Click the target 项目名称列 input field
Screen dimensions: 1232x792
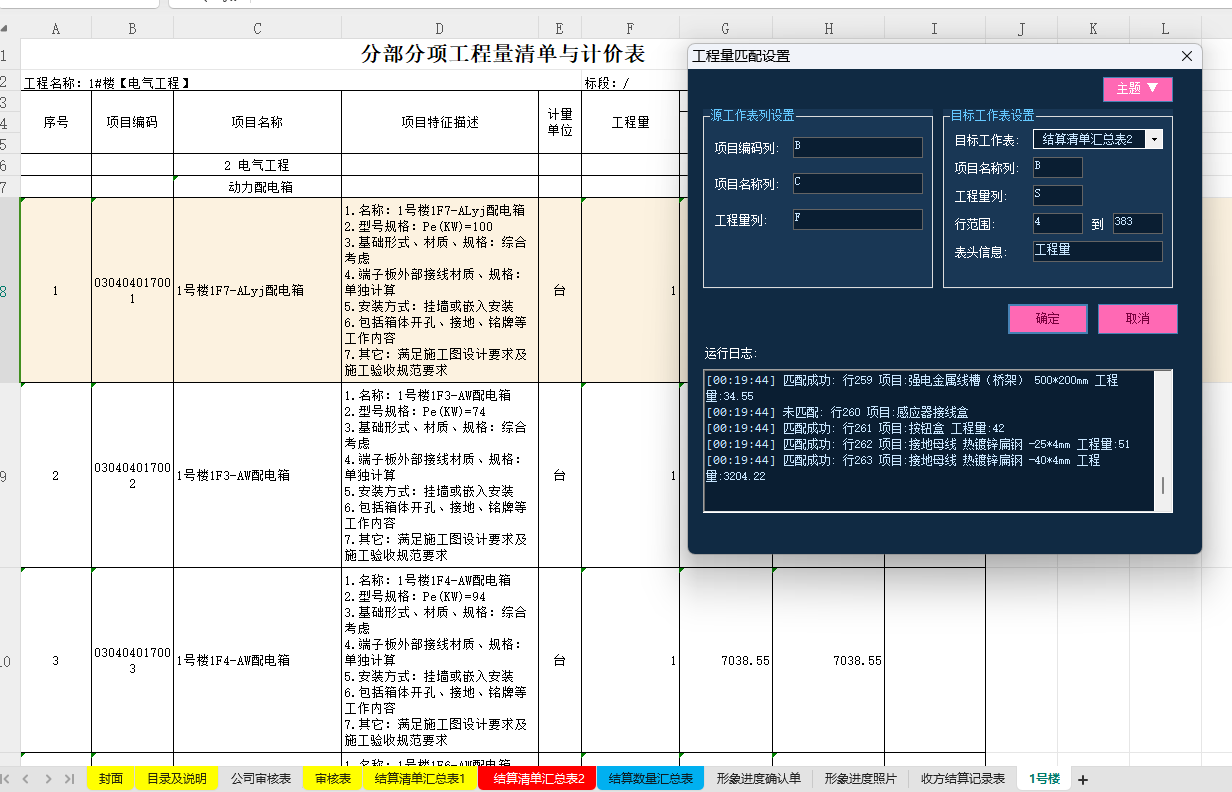click(1057, 167)
